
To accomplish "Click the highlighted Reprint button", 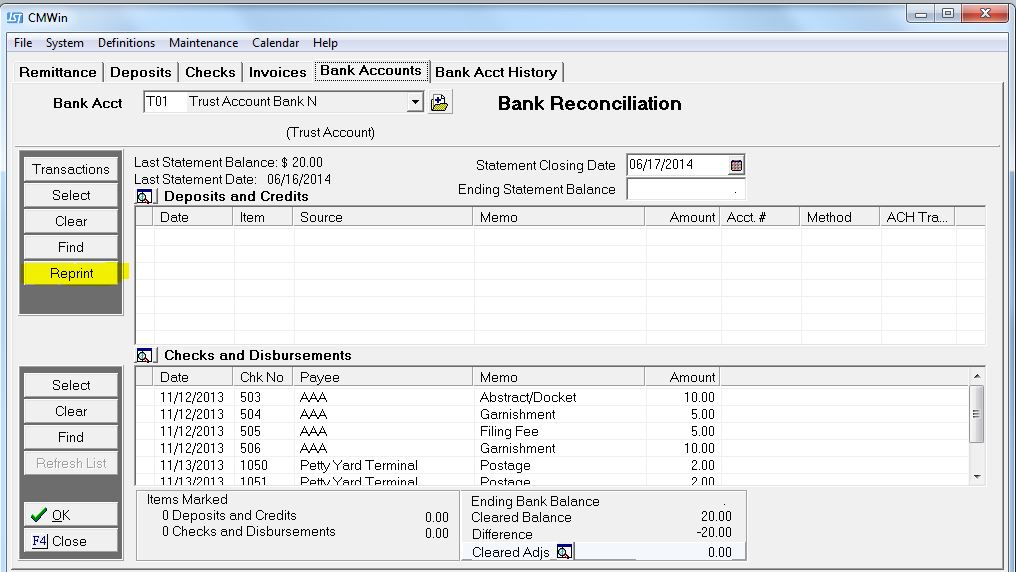I will coord(71,273).
